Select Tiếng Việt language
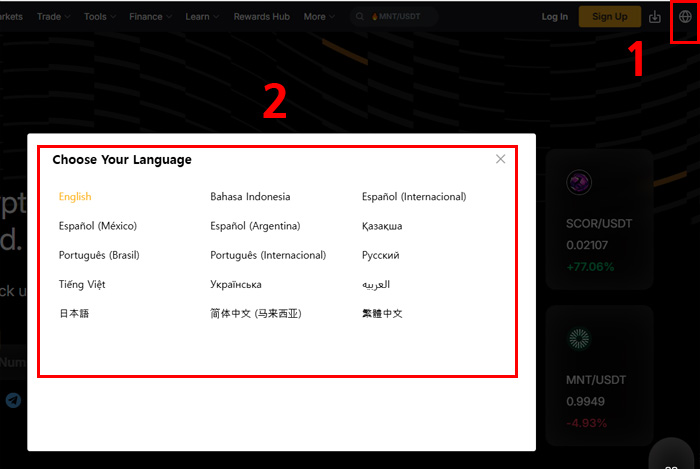700x469 pixels. coord(82,284)
